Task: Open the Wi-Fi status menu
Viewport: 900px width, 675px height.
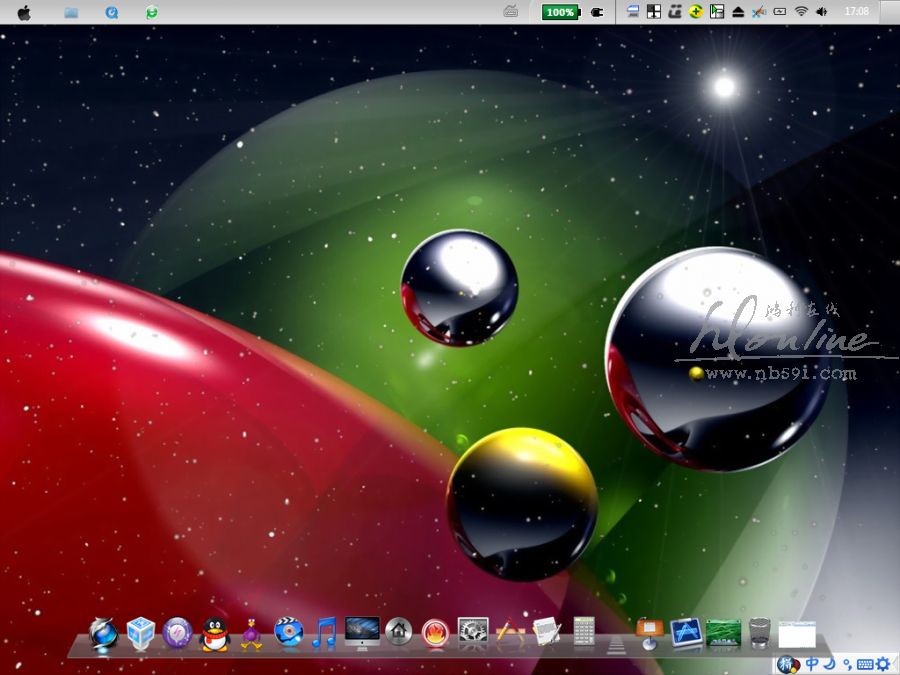Action: 801,12
